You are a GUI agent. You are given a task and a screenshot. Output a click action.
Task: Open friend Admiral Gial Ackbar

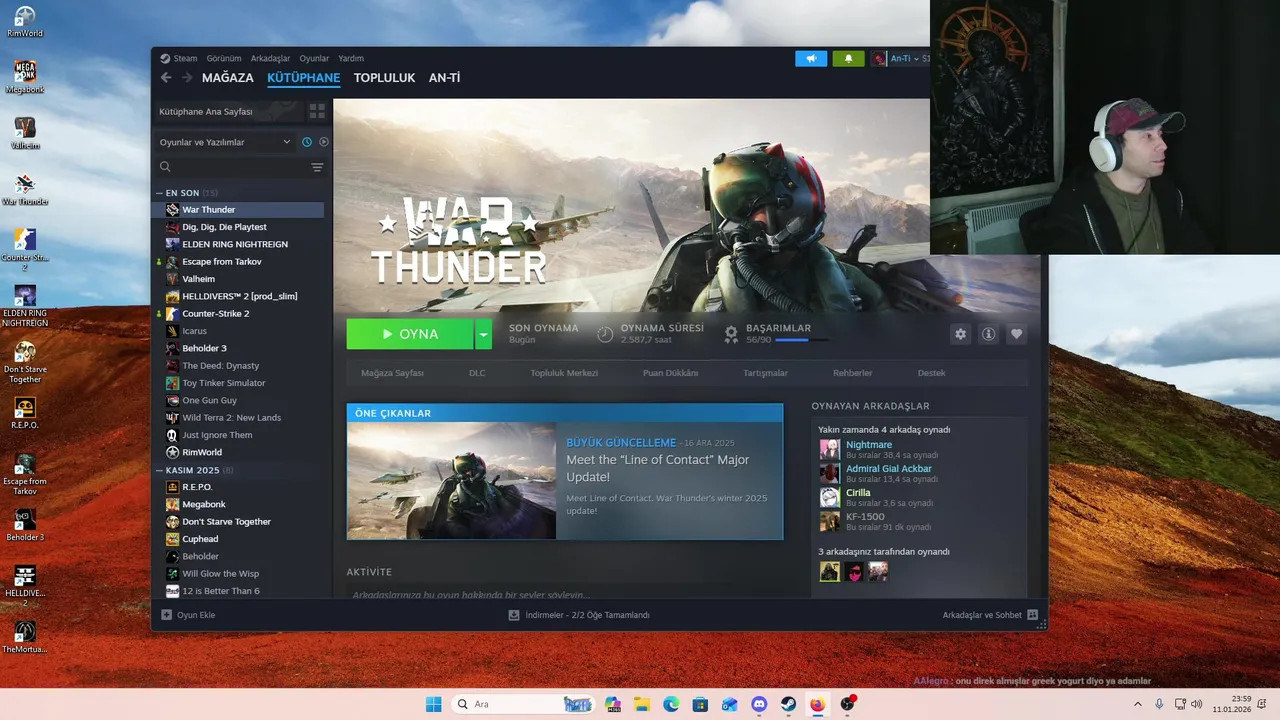(x=888, y=468)
